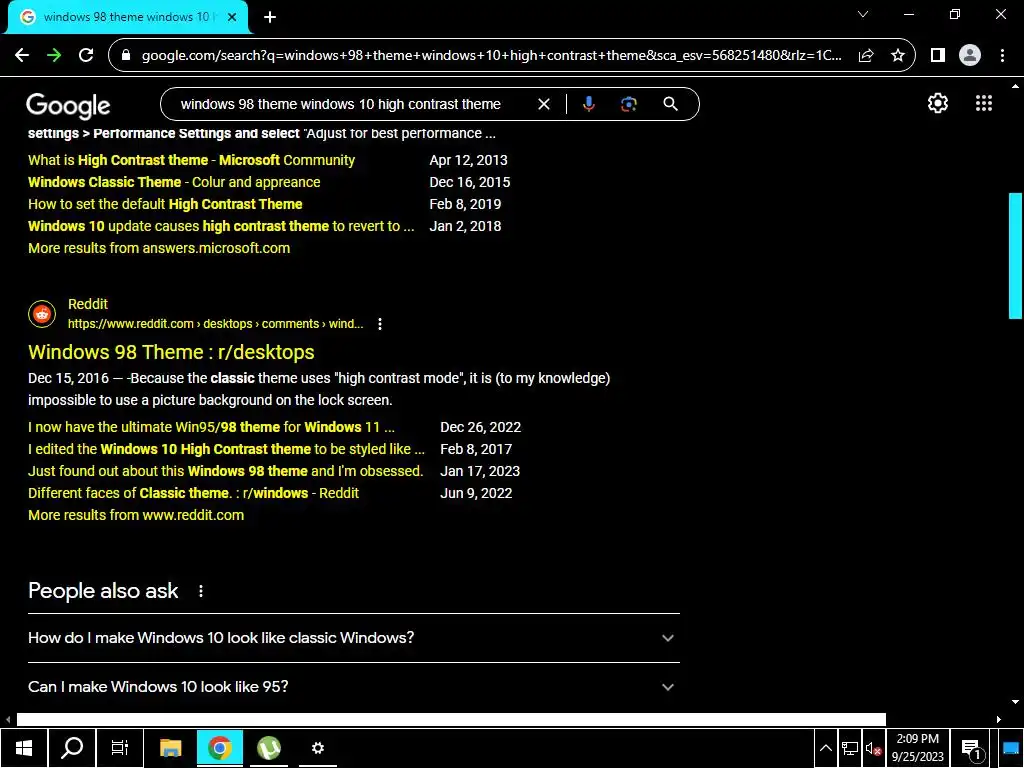Open What is High Contrast theme link
The image size is (1024, 768).
pyautogui.click(x=191, y=160)
